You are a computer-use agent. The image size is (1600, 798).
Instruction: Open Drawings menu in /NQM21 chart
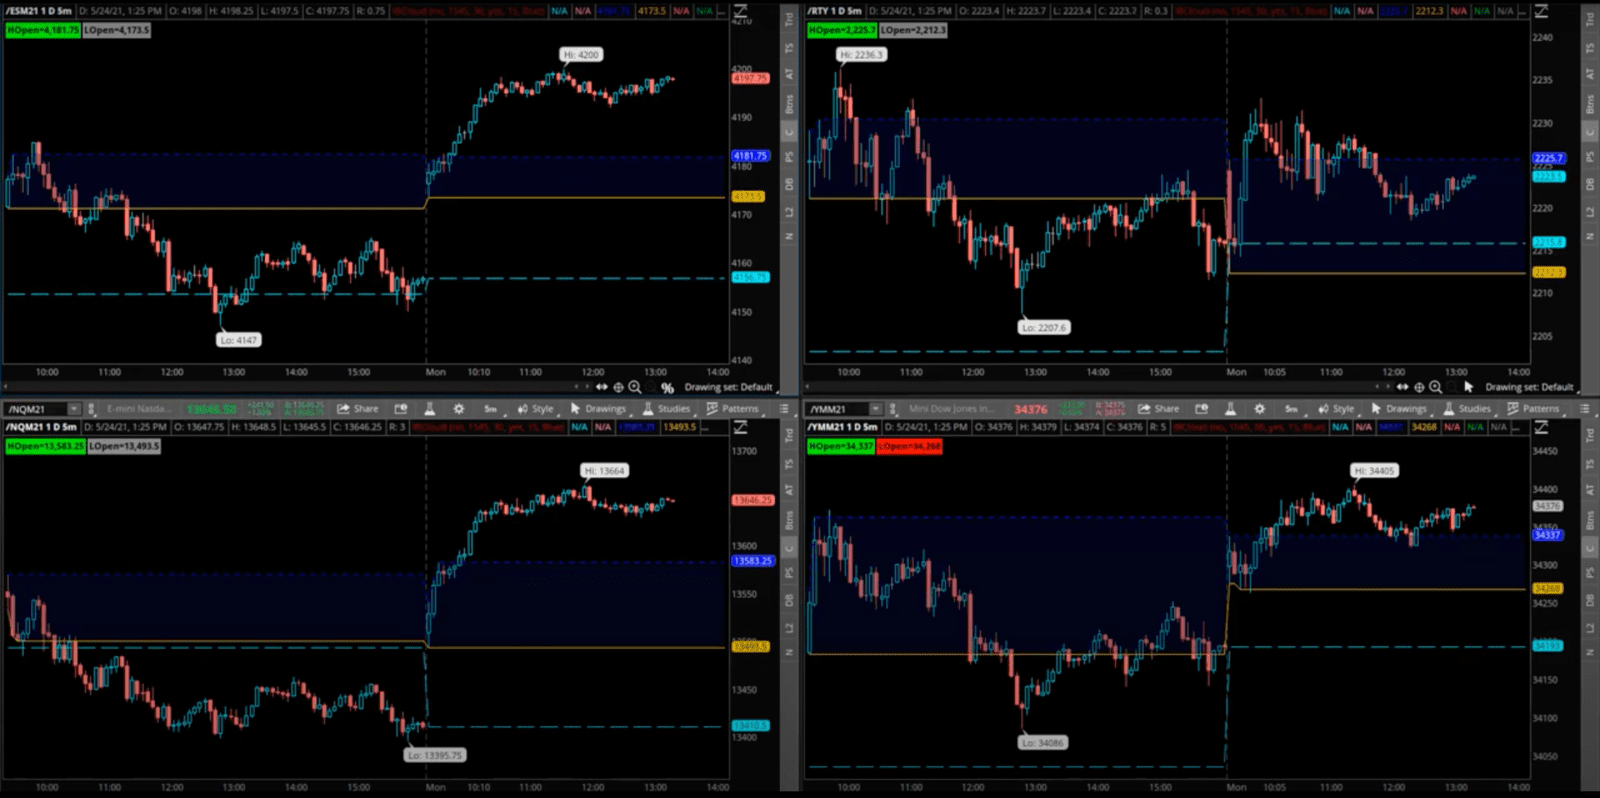(598, 409)
